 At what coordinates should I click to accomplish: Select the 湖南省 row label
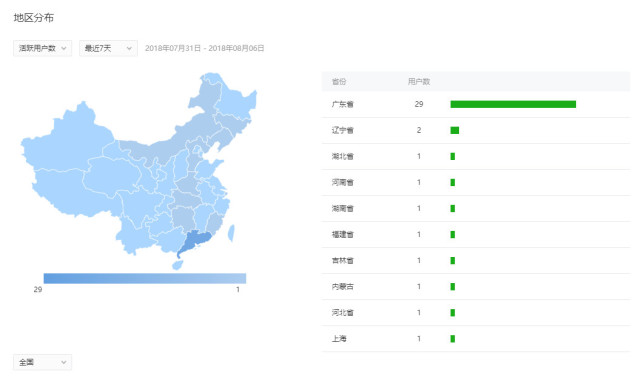click(343, 209)
